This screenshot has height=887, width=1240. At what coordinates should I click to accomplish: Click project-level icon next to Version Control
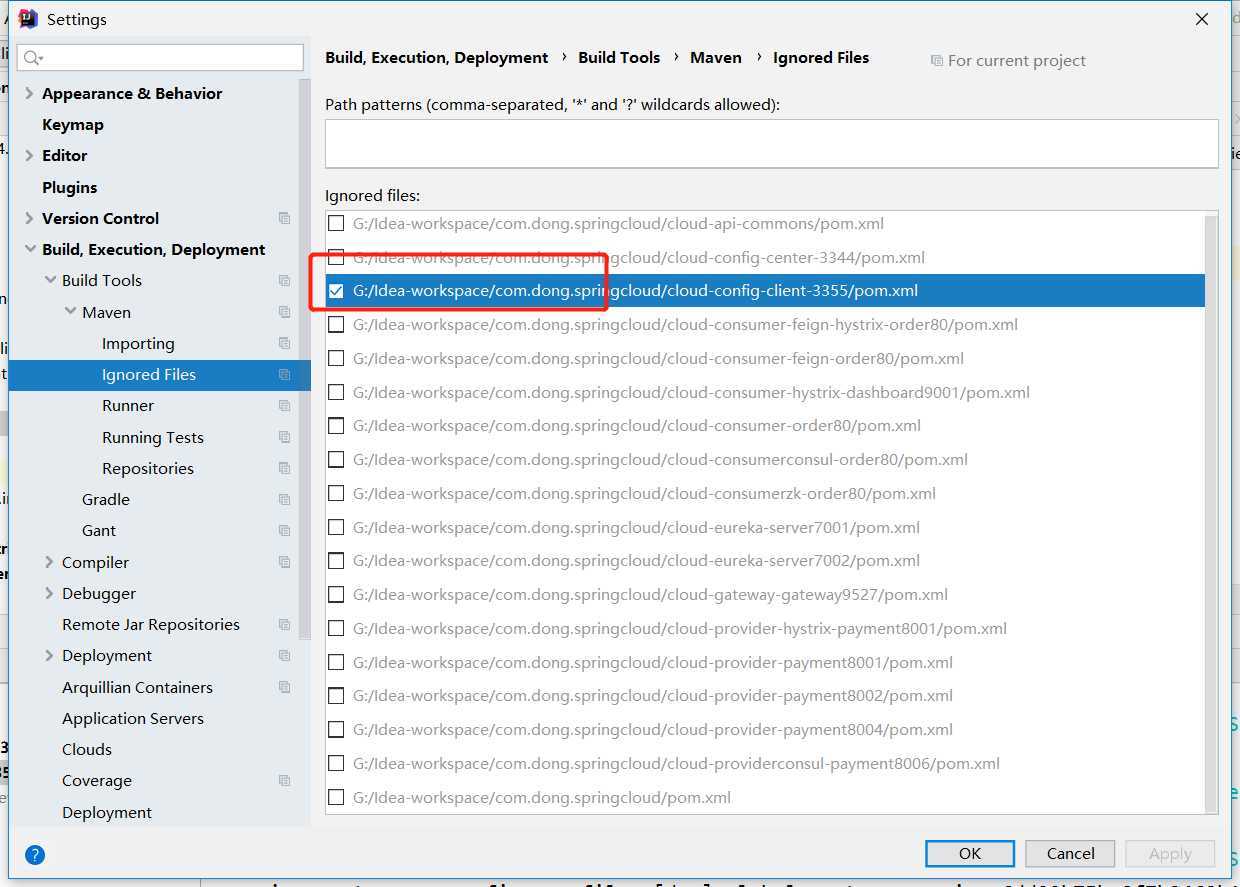click(x=285, y=218)
